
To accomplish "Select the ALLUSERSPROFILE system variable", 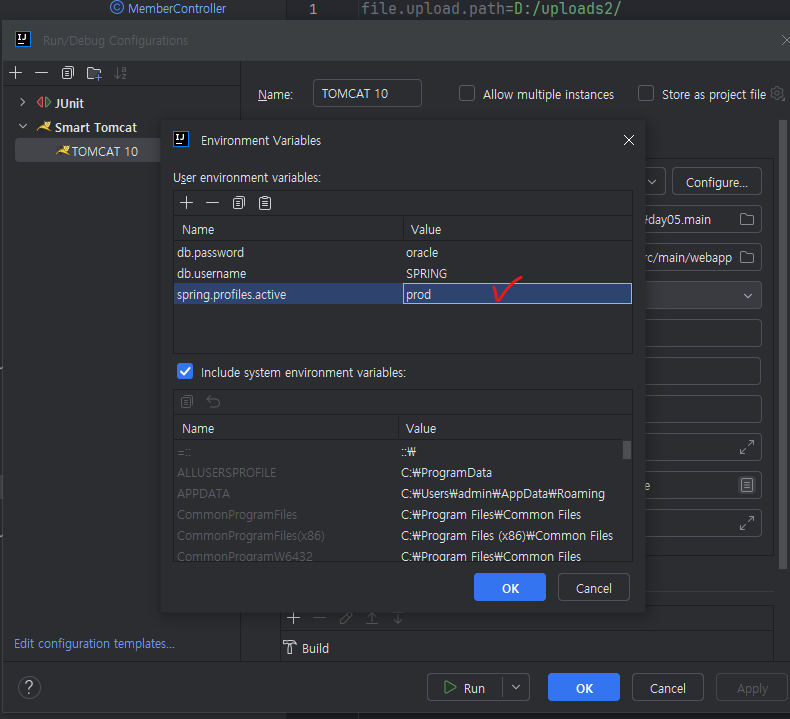I will pos(227,473).
